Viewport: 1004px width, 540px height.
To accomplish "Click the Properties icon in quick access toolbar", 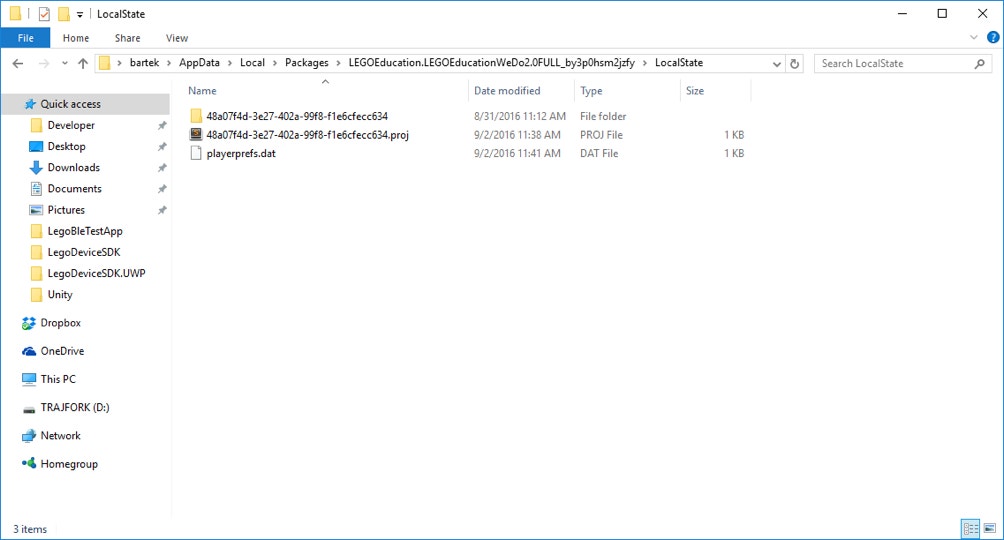I will tap(43, 14).
